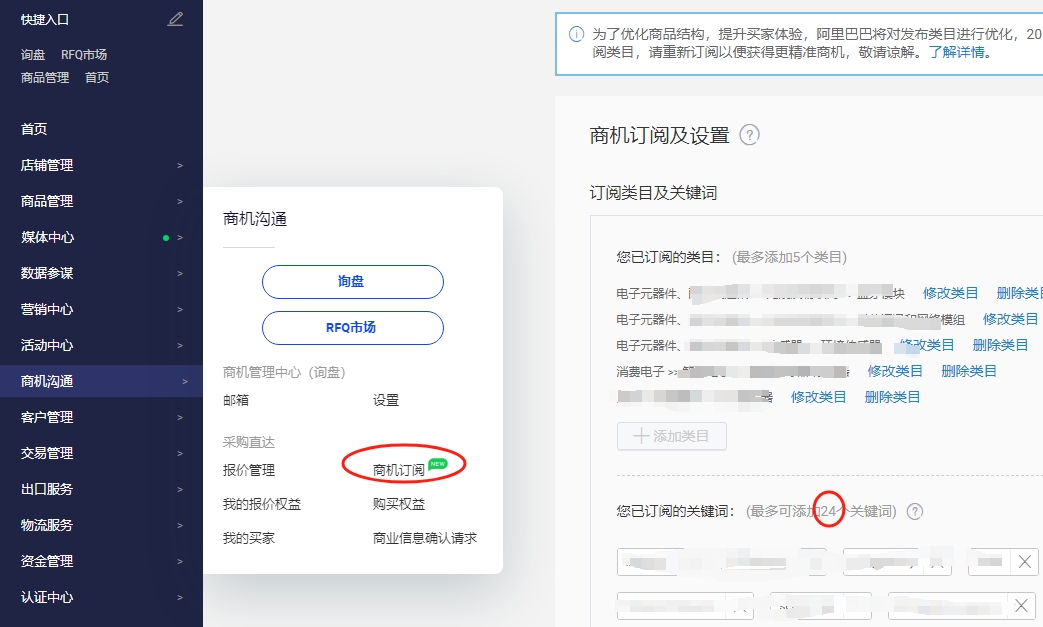This screenshot has height=627, width=1043.
Task: Click 修改类目 in 消费电子 category row
Action: (x=895, y=371)
